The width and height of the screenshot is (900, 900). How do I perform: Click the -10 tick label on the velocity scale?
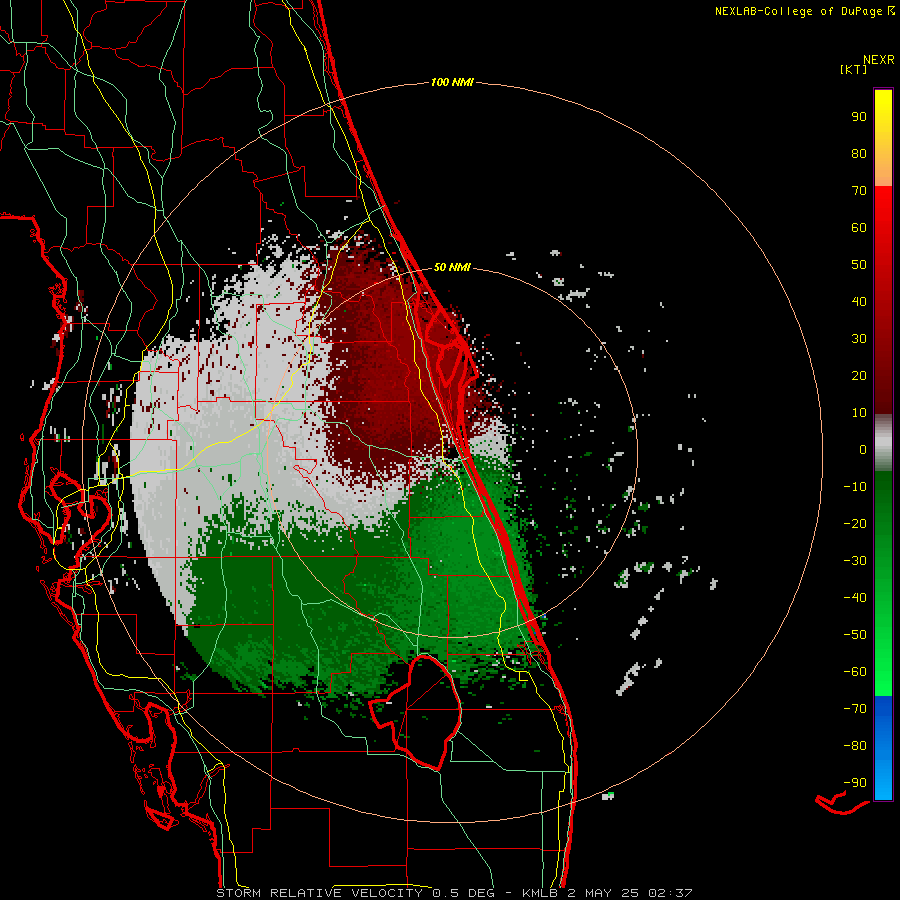[x=855, y=487]
